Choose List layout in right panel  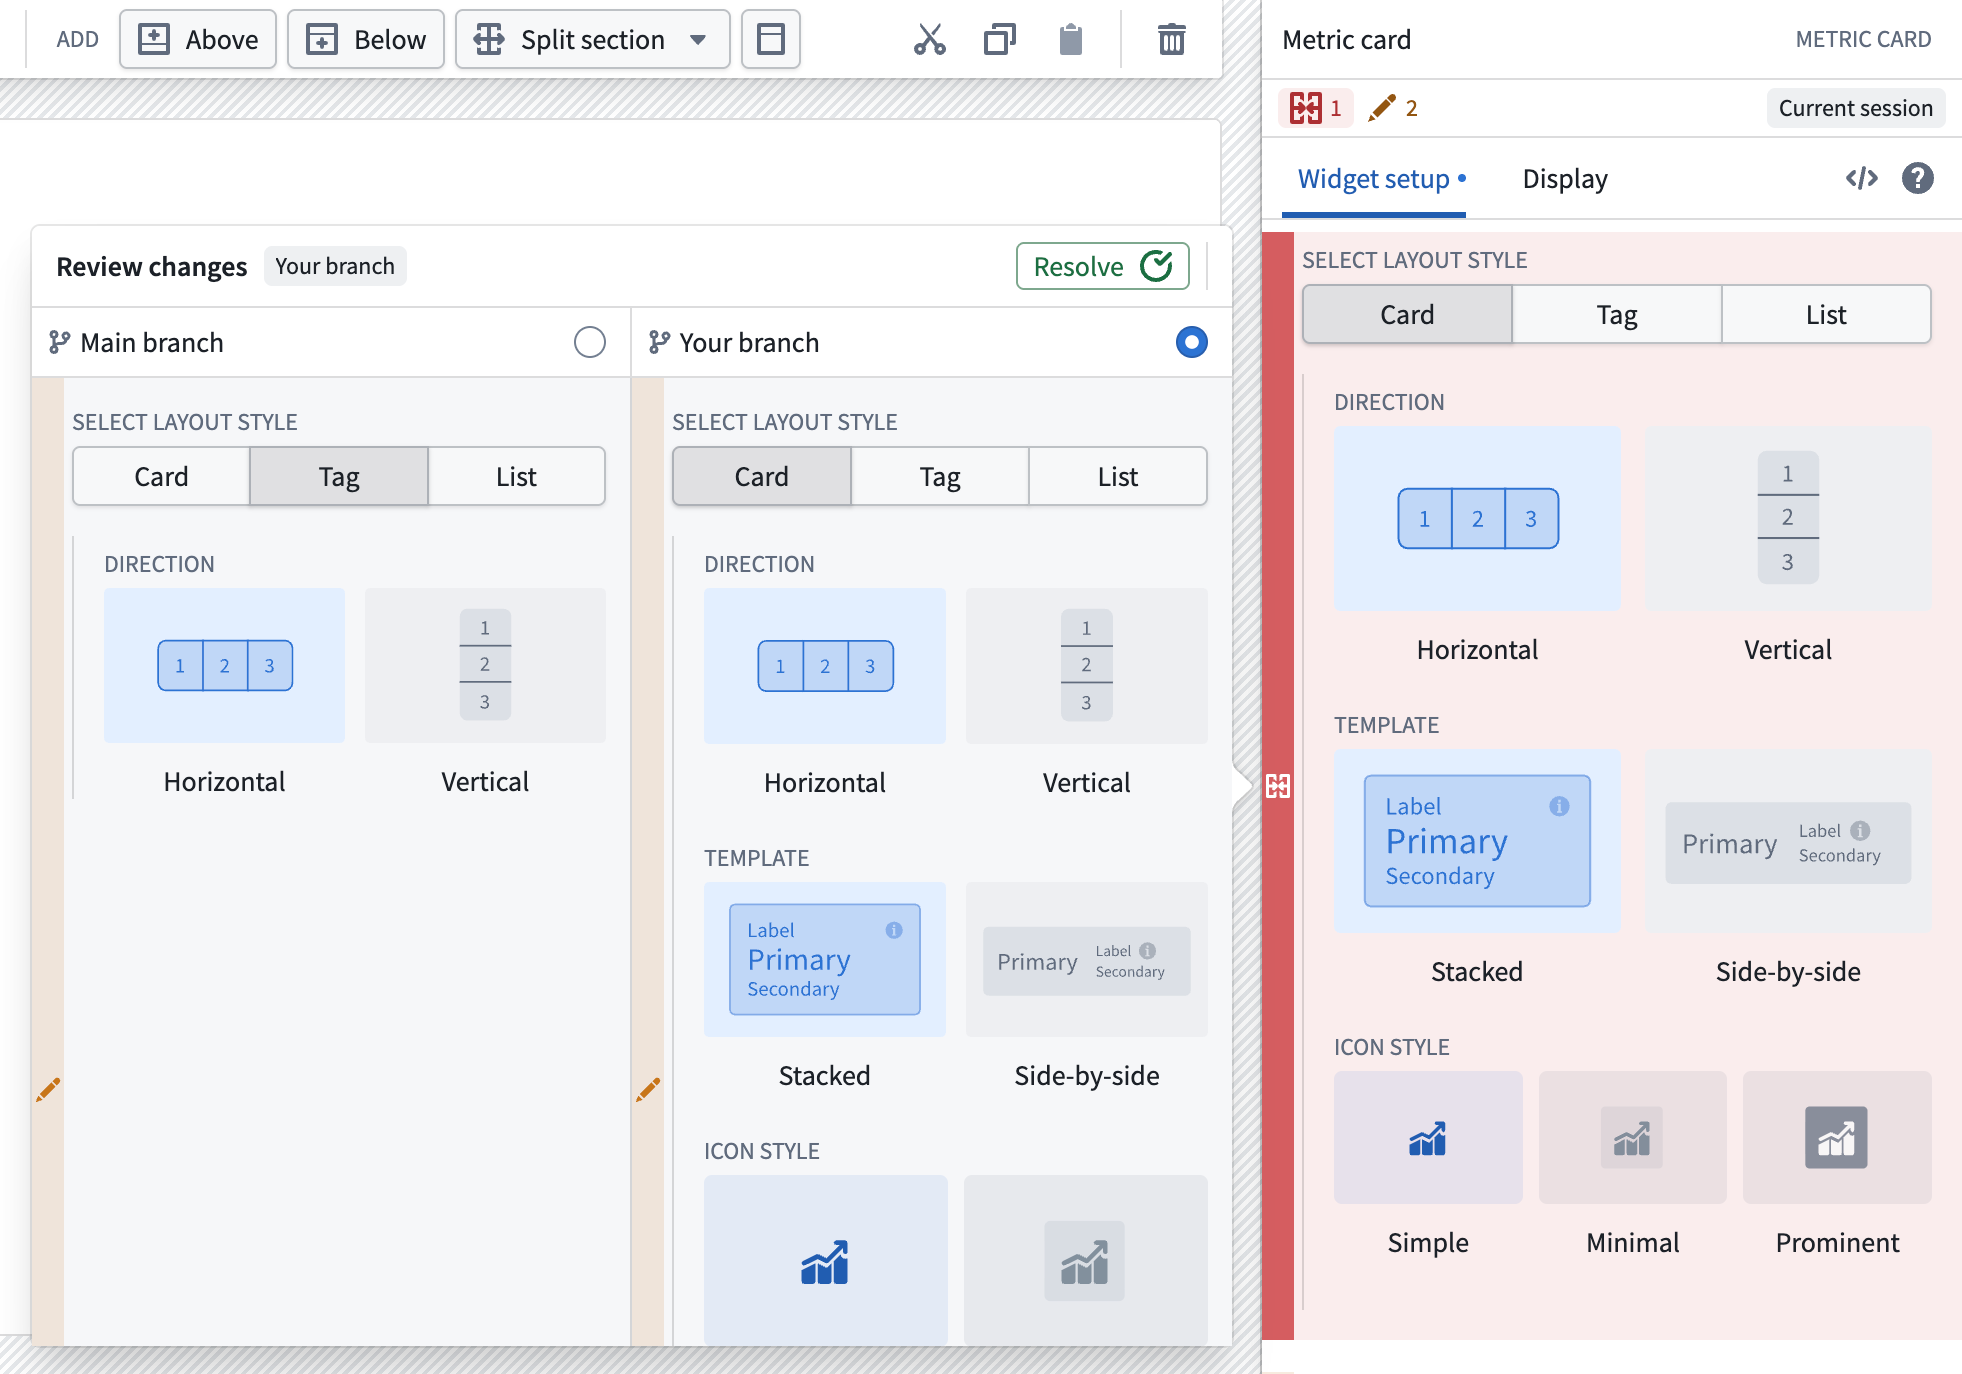(x=1825, y=314)
